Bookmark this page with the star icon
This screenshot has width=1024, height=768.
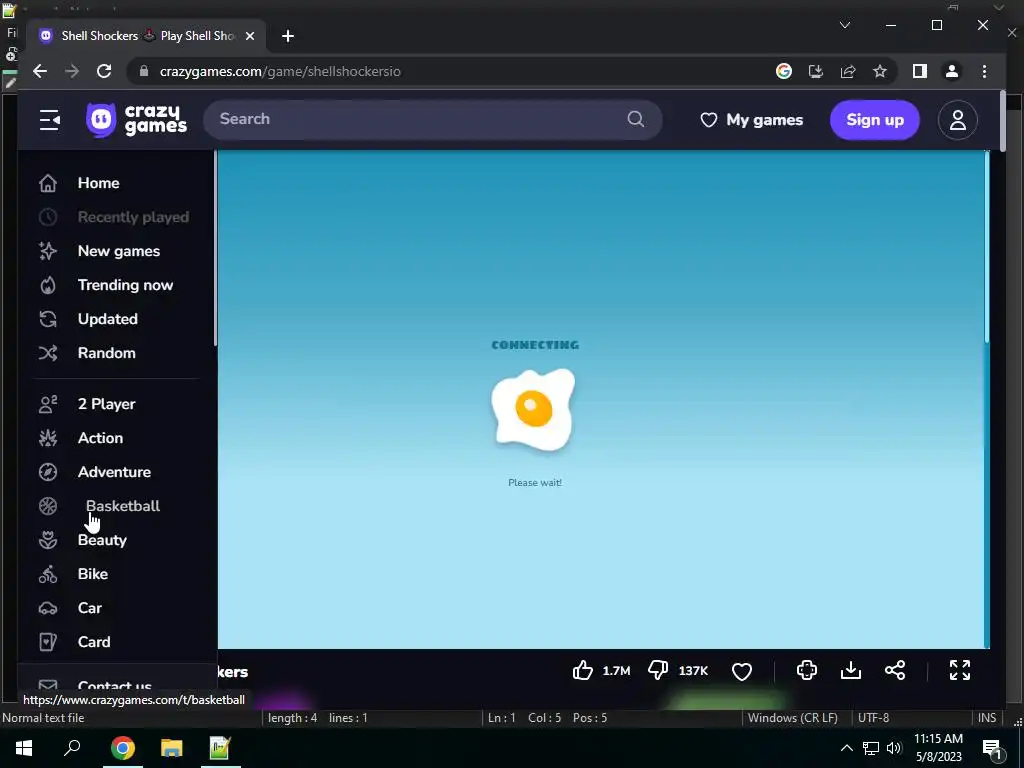pyautogui.click(x=880, y=71)
